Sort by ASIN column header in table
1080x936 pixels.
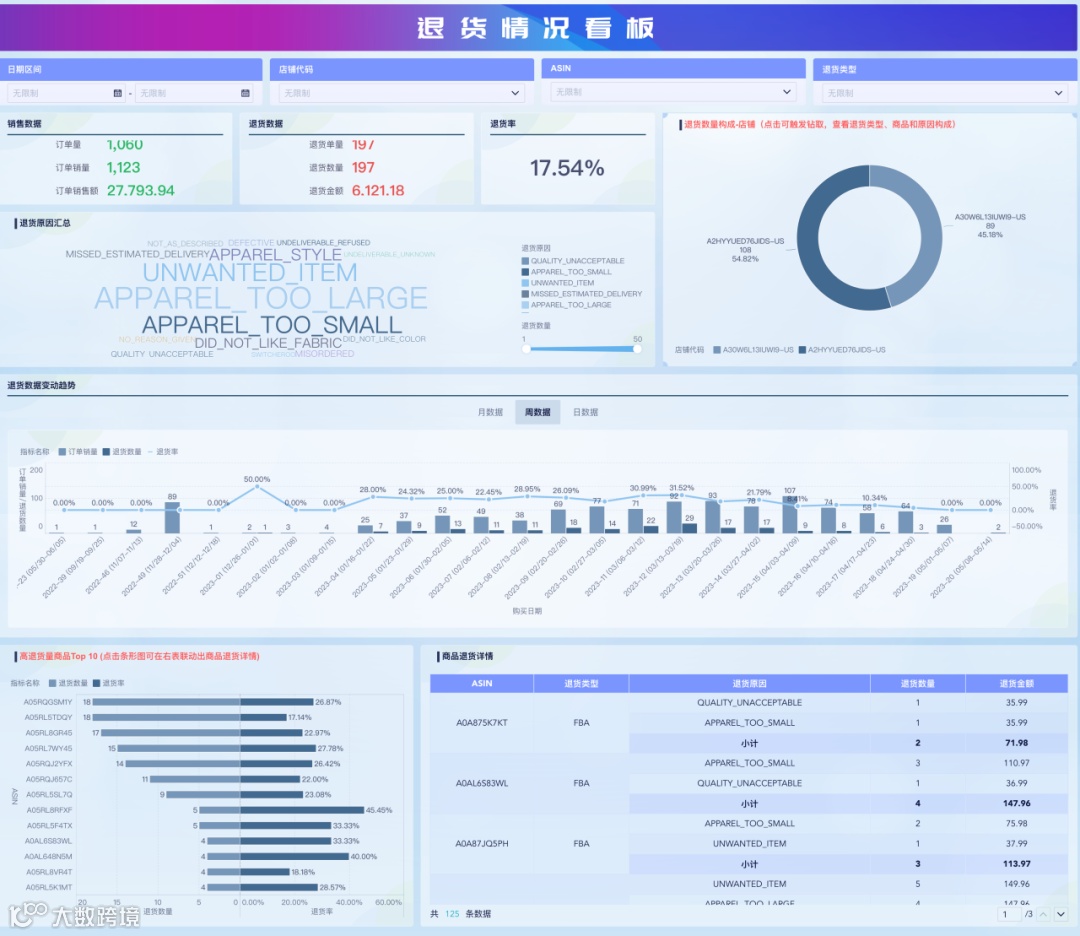pos(481,683)
